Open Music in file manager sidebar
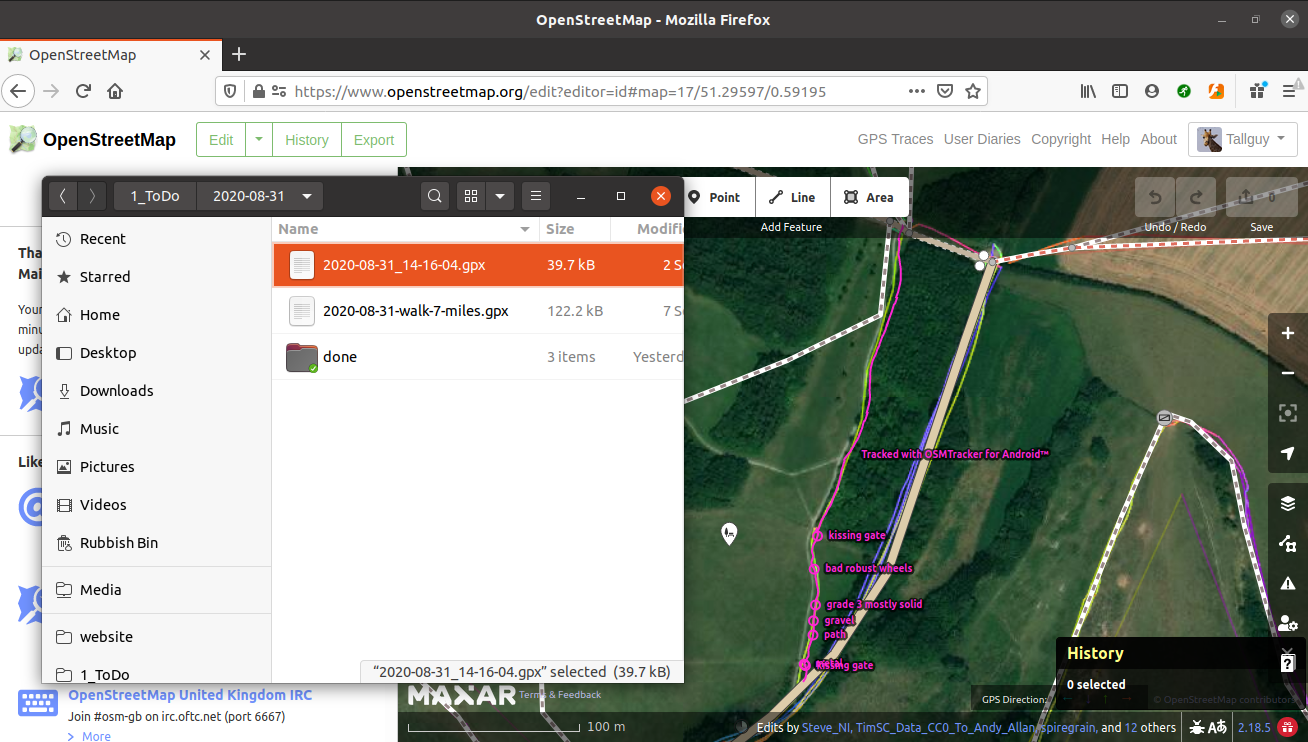Image resolution: width=1308 pixels, height=742 pixels. [x=157, y=429]
